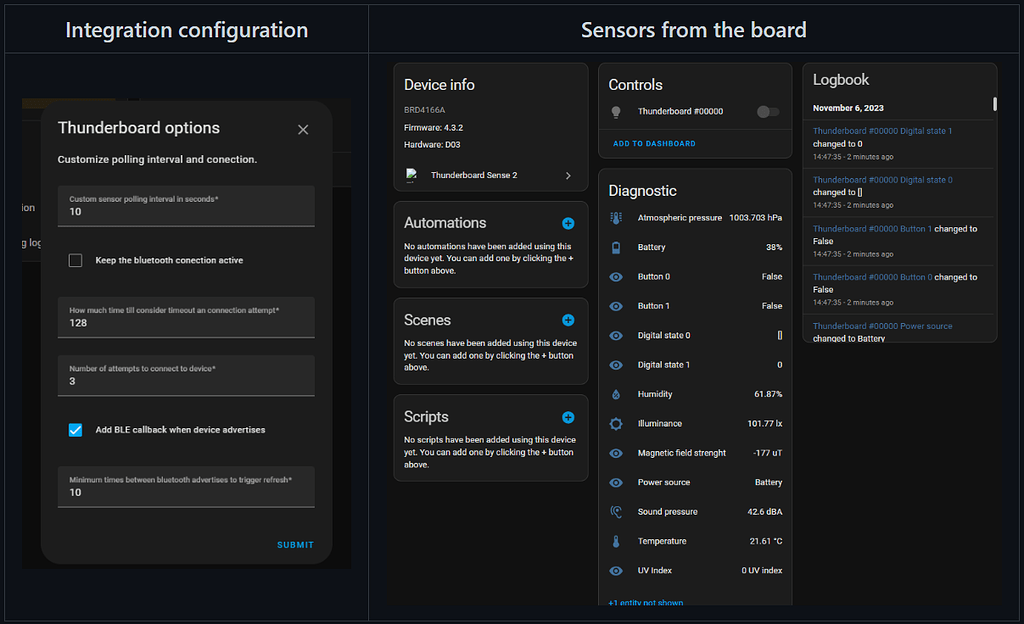Screen dimensions: 1024x624
Task: Select the thermometer icon beside Temperature
Action: (616, 541)
